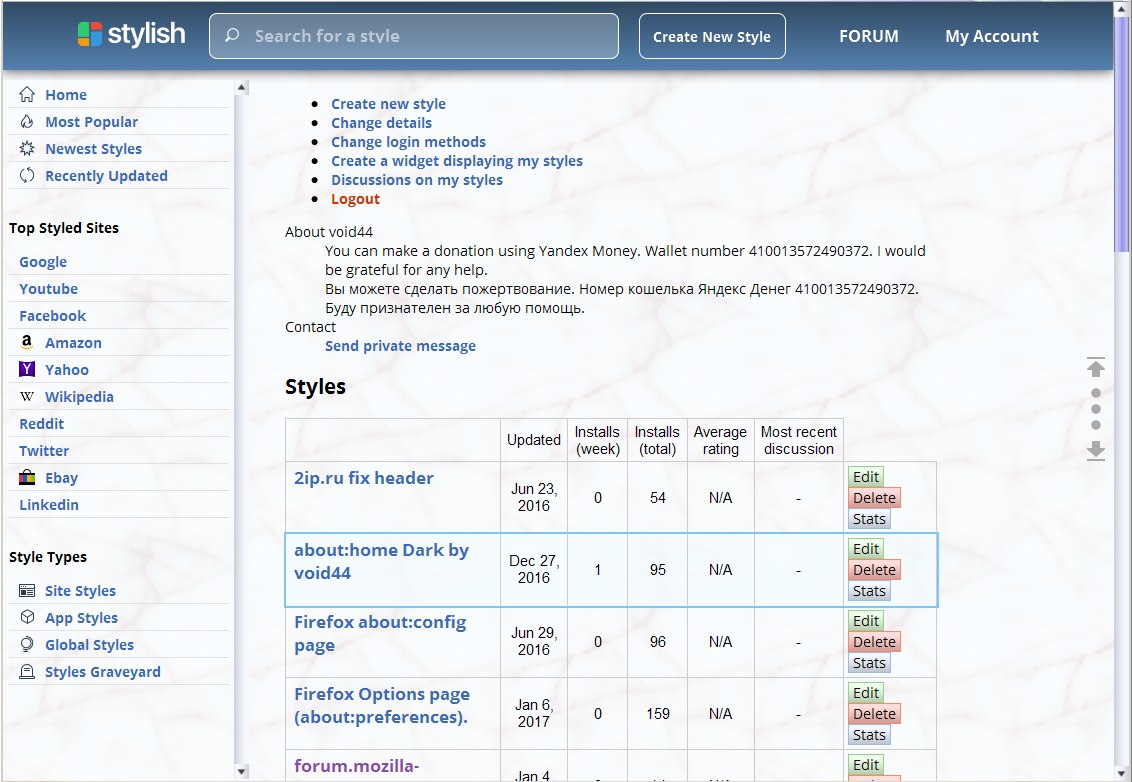1132x782 pixels.
Task: Click the Newest Styles starburst icon
Action: pyautogui.click(x=27, y=149)
